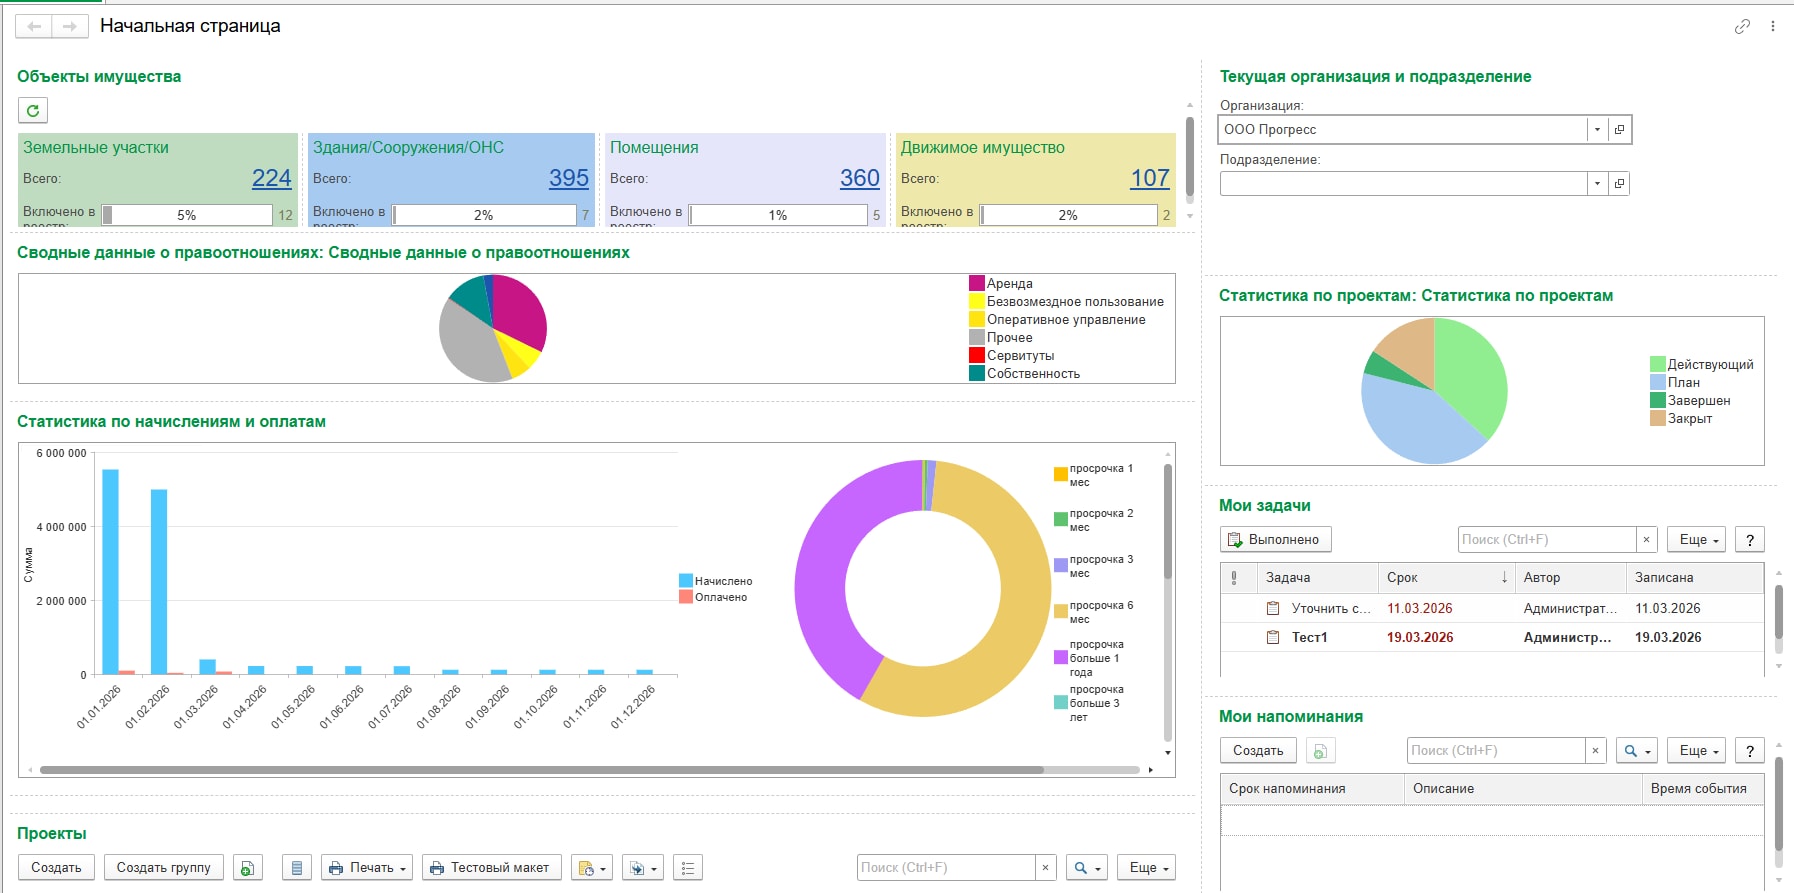Clear the Проекты search field
Image resolution: width=1794 pixels, height=893 pixels.
(x=1045, y=868)
